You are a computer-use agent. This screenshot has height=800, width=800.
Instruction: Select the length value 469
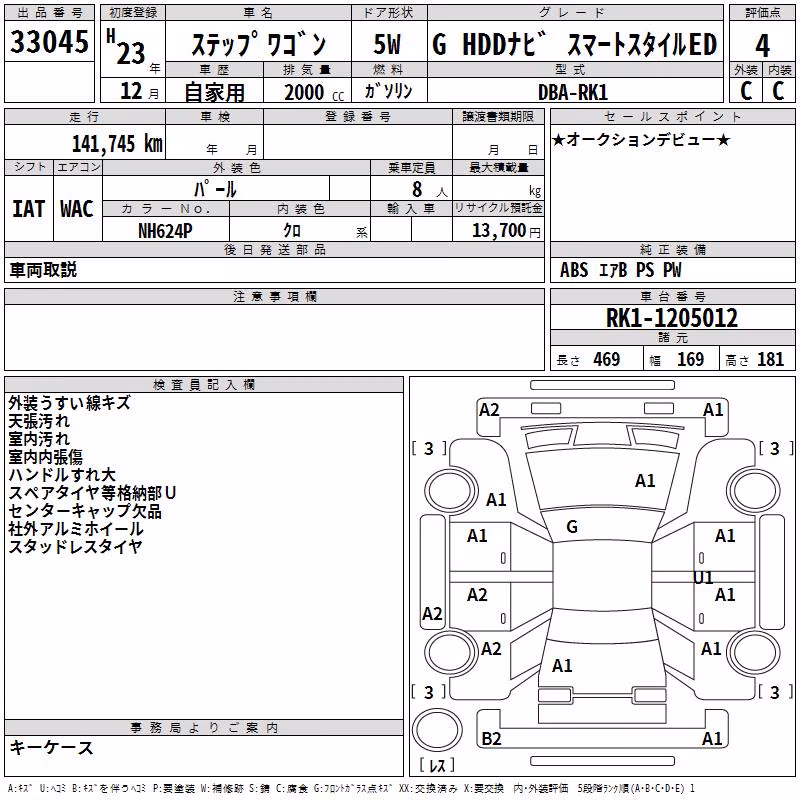point(607,359)
